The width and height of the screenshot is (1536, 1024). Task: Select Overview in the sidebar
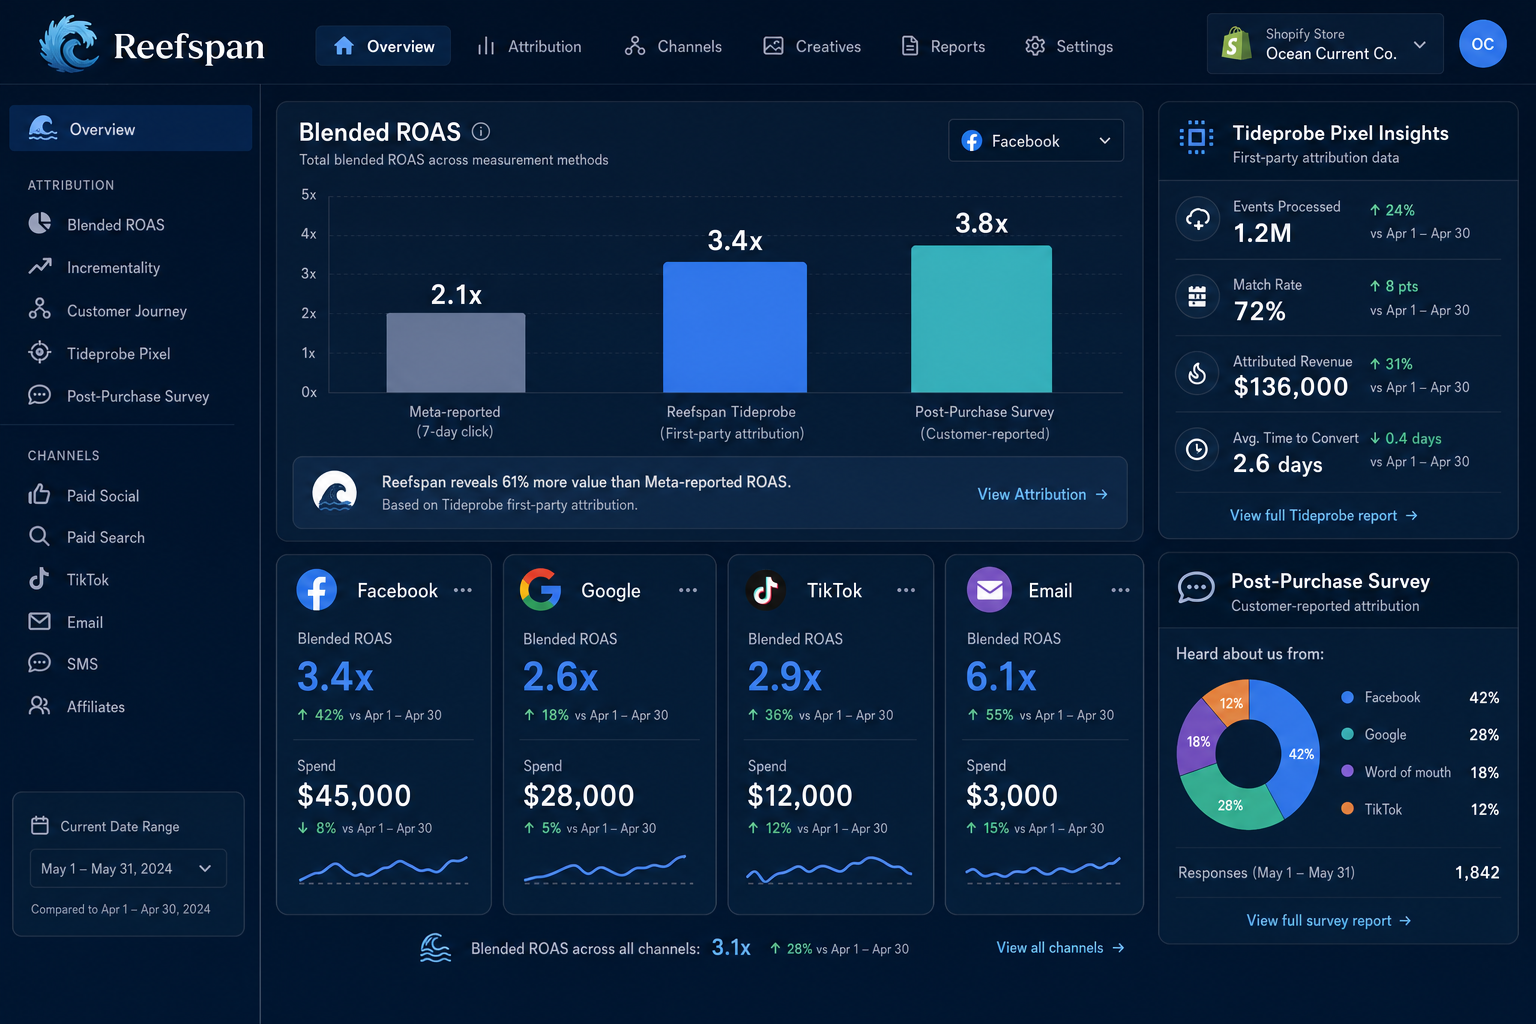tap(131, 129)
